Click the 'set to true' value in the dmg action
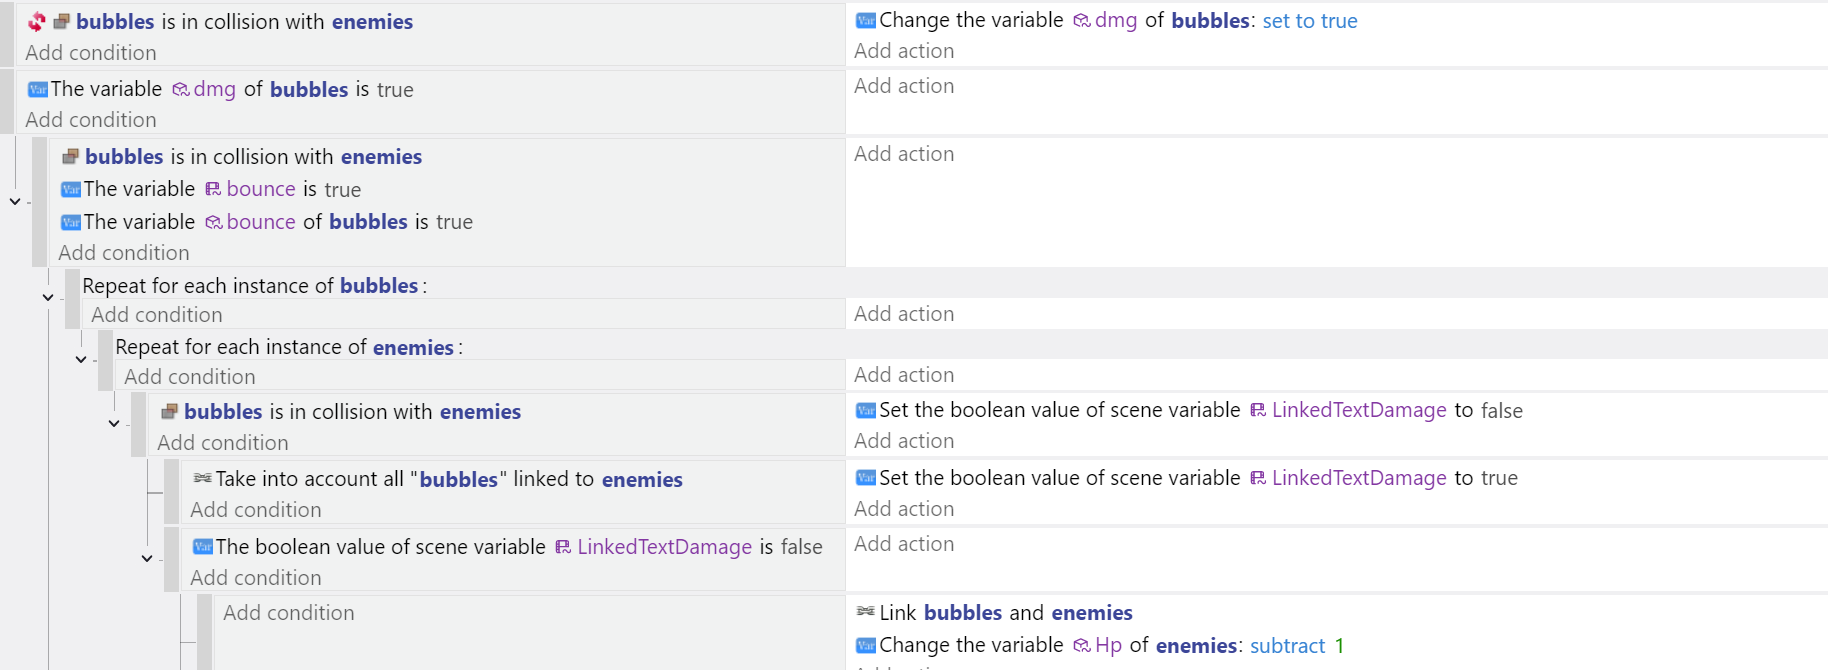The image size is (1828, 670). click(x=1310, y=21)
